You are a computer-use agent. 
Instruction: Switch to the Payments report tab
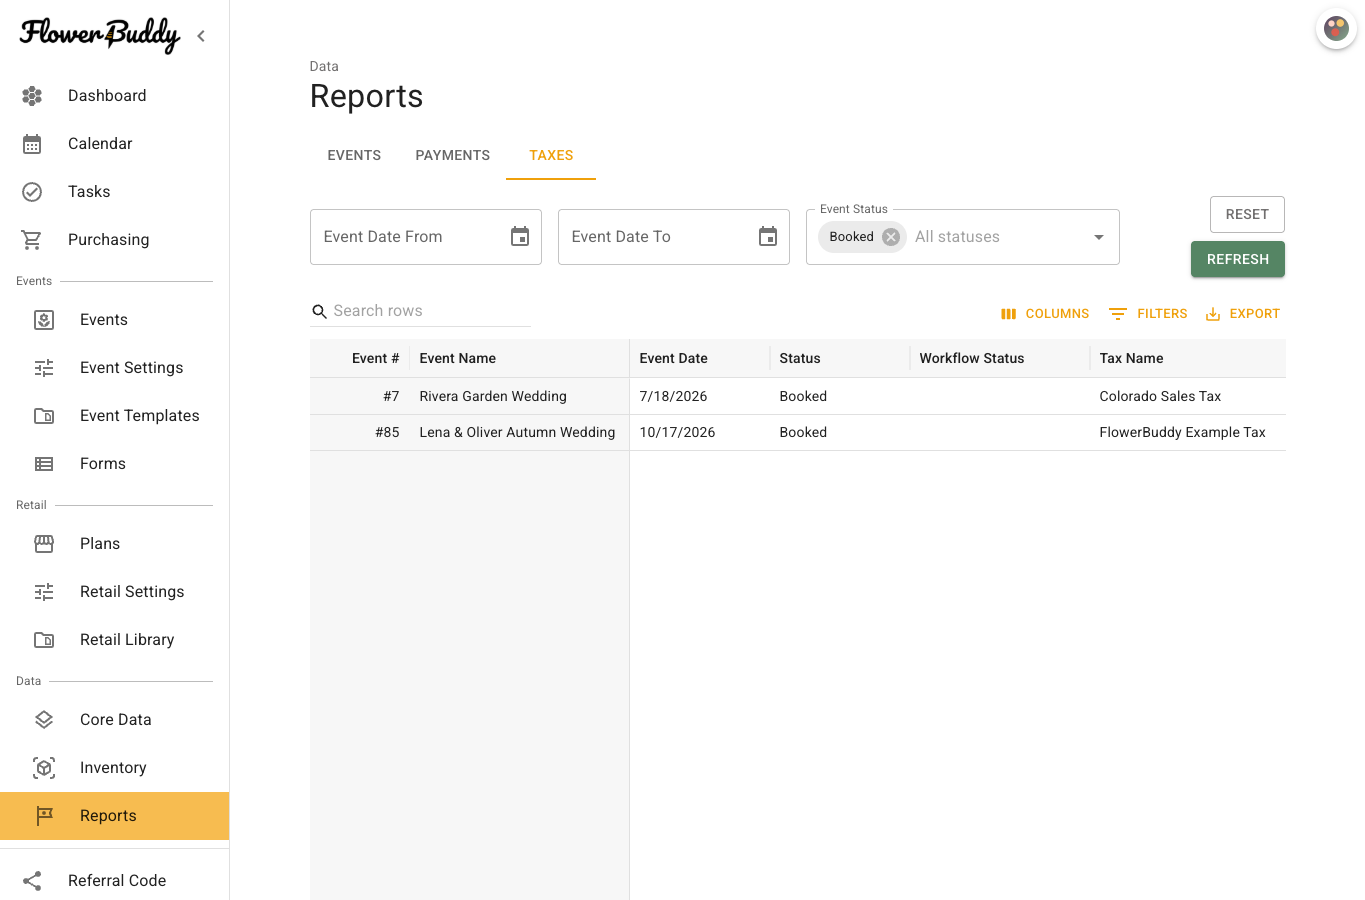pyautogui.click(x=453, y=155)
